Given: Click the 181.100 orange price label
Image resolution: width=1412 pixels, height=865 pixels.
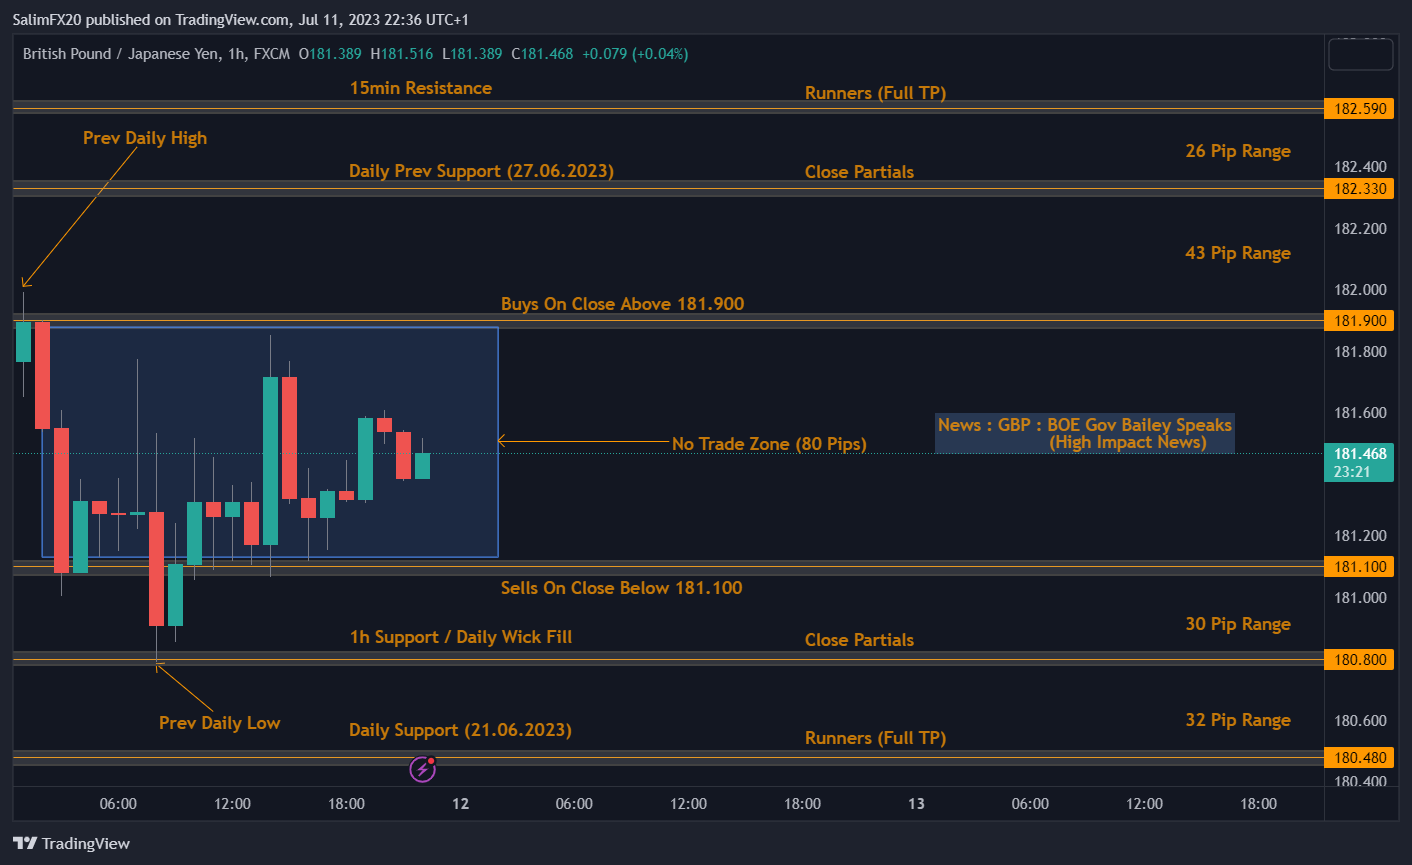Looking at the screenshot, I should 1359,567.
